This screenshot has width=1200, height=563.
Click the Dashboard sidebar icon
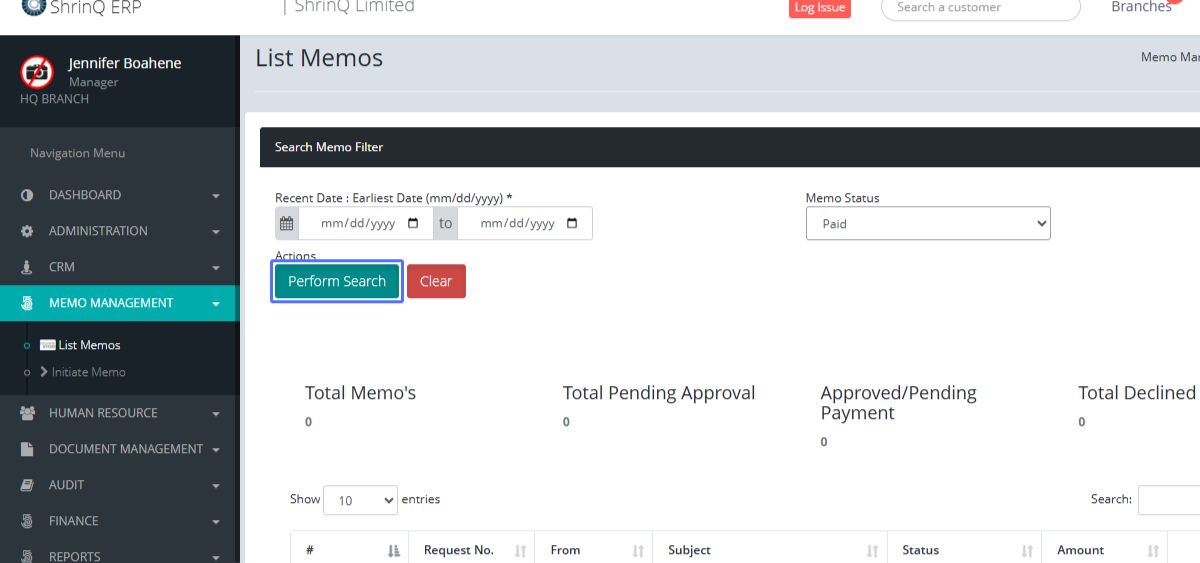27,195
